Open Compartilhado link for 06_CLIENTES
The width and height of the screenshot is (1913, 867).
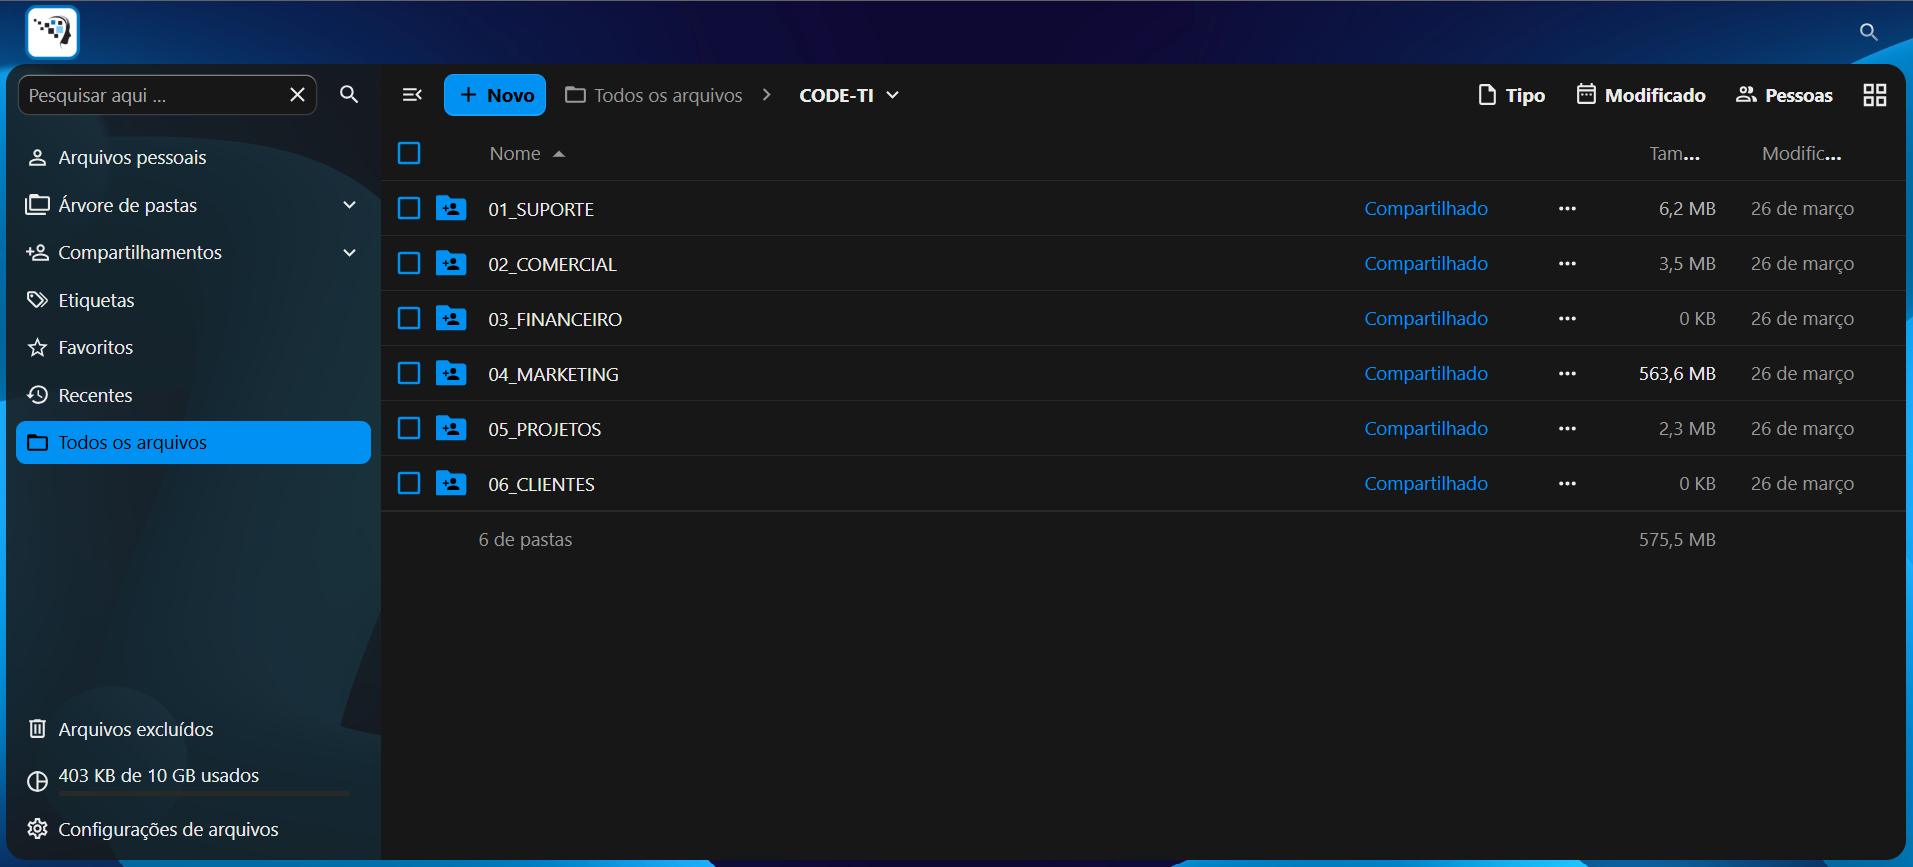(x=1426, y=483)
